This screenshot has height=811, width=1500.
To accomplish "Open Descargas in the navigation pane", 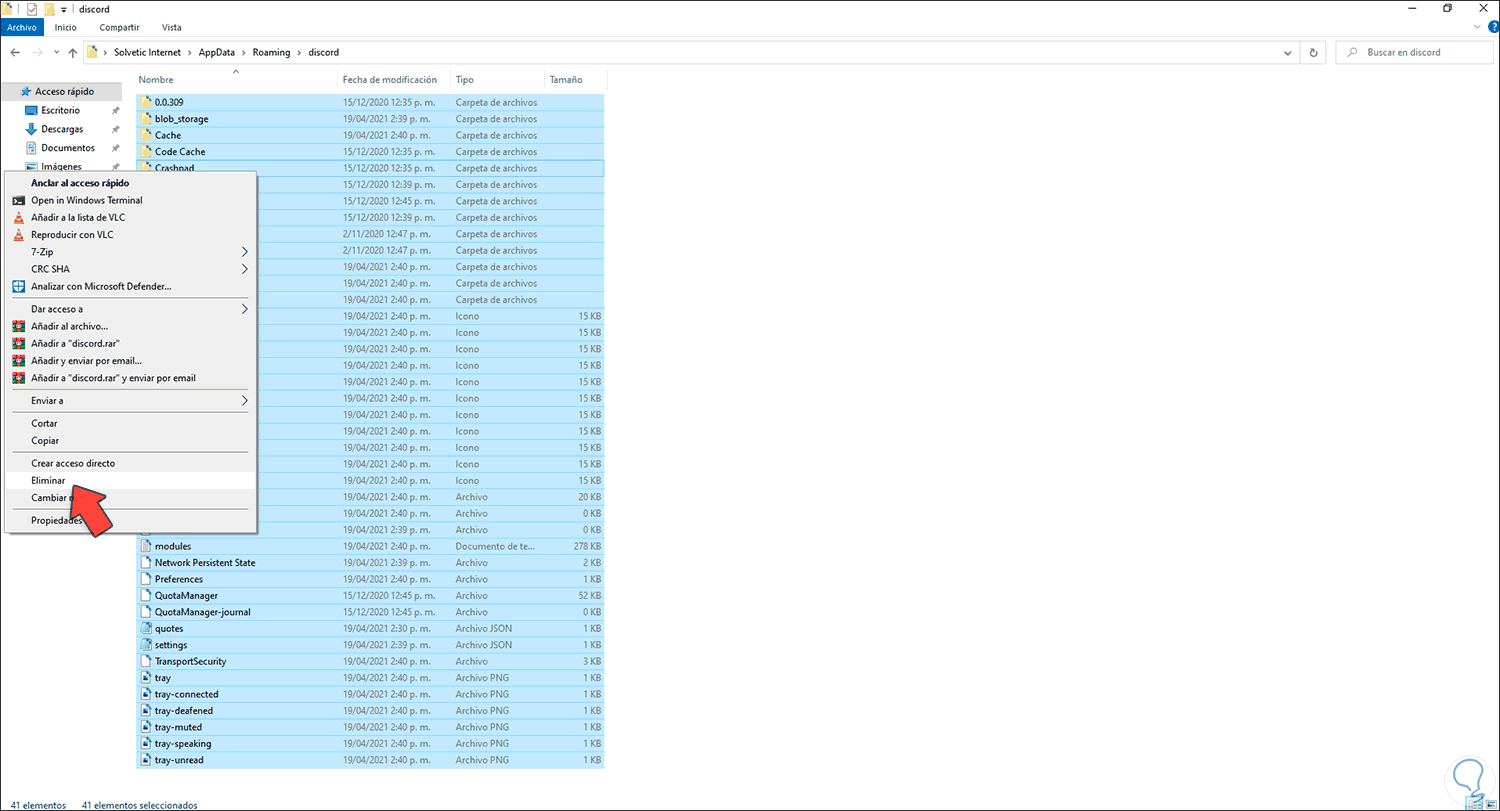I will coord(62,129).
